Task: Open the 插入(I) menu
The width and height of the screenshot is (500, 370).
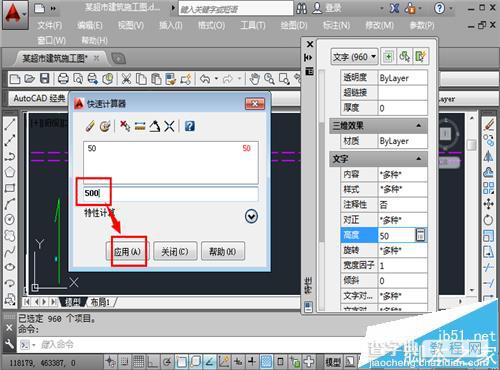Action: [171, 25]
